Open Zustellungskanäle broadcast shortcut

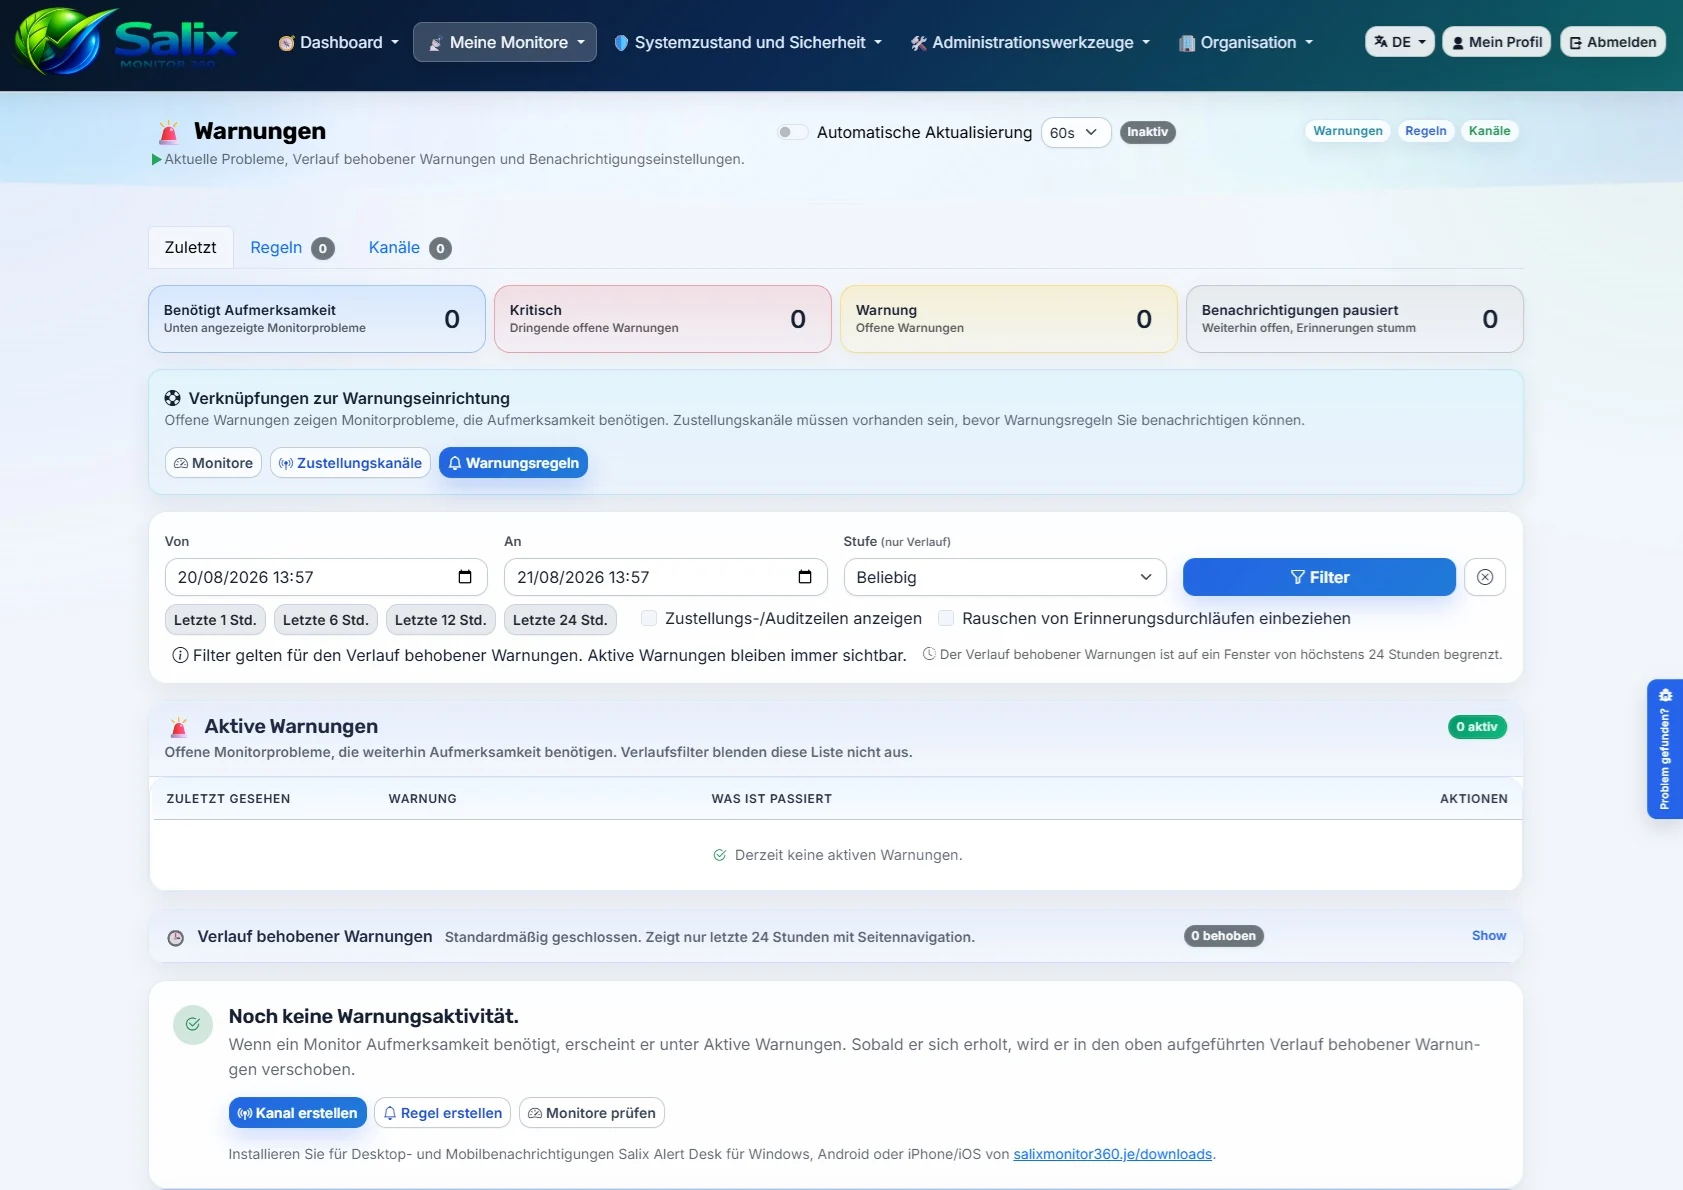tap(350, 463)
